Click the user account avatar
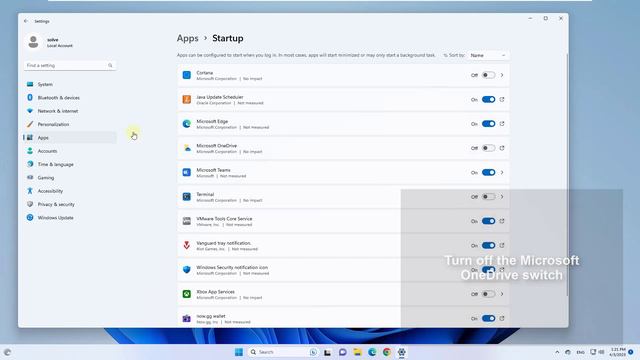The width and height of the screenshot is (640, 360). click(x=33, y=42)
